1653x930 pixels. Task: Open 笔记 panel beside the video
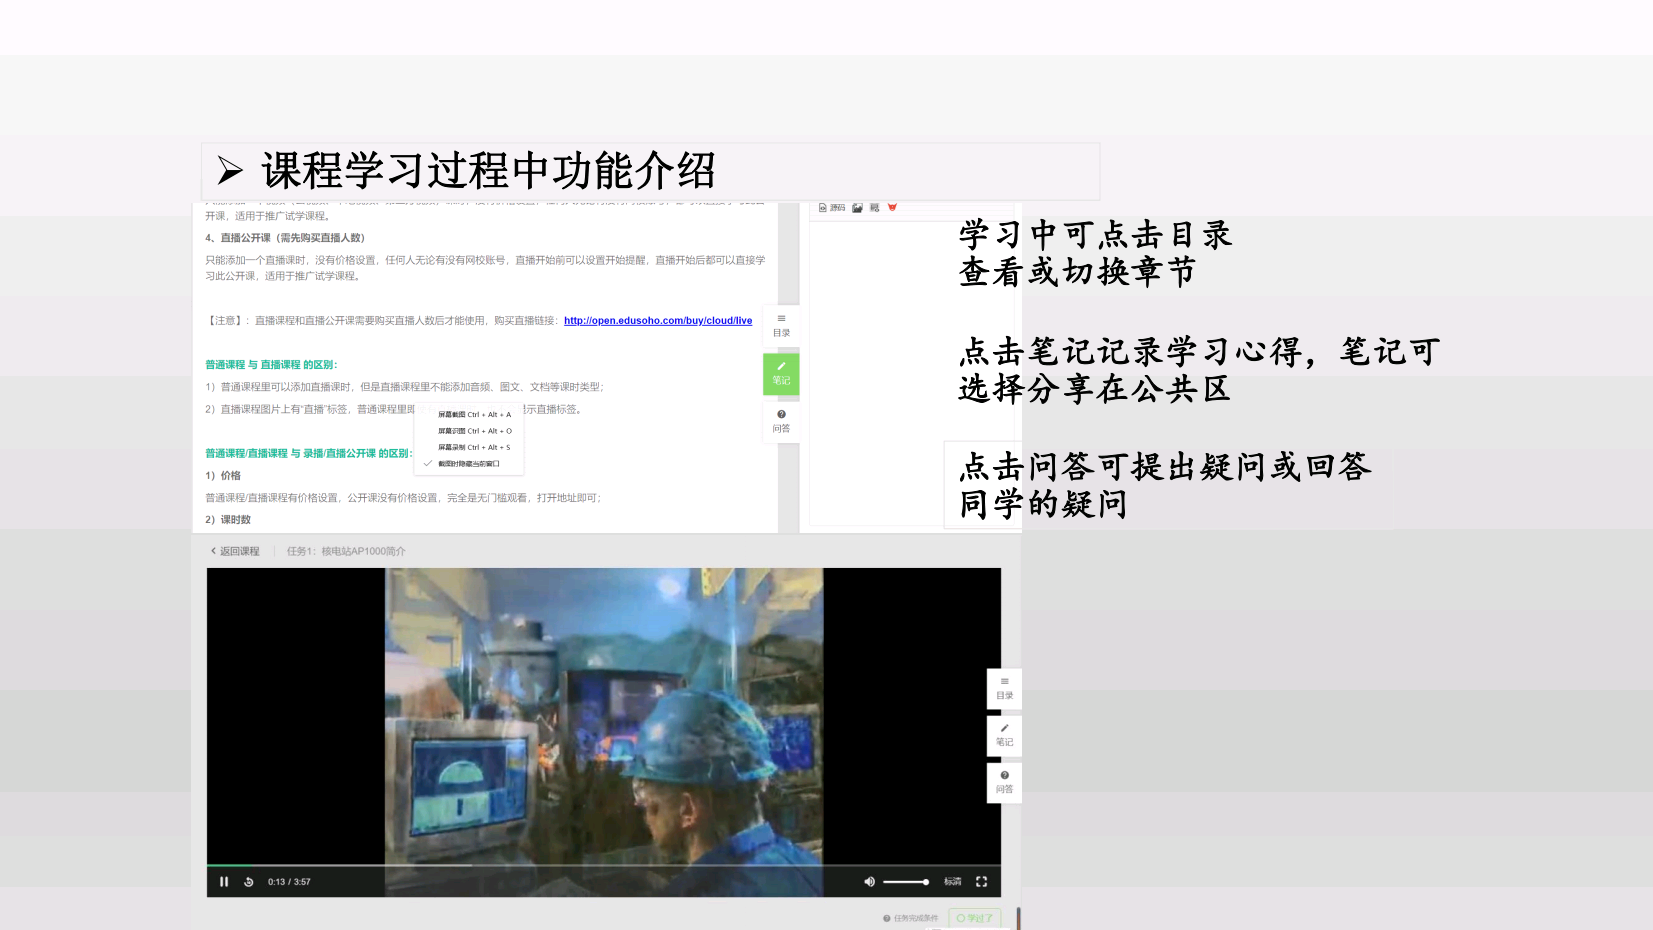pyautogui.click(x=1004, y=736)
